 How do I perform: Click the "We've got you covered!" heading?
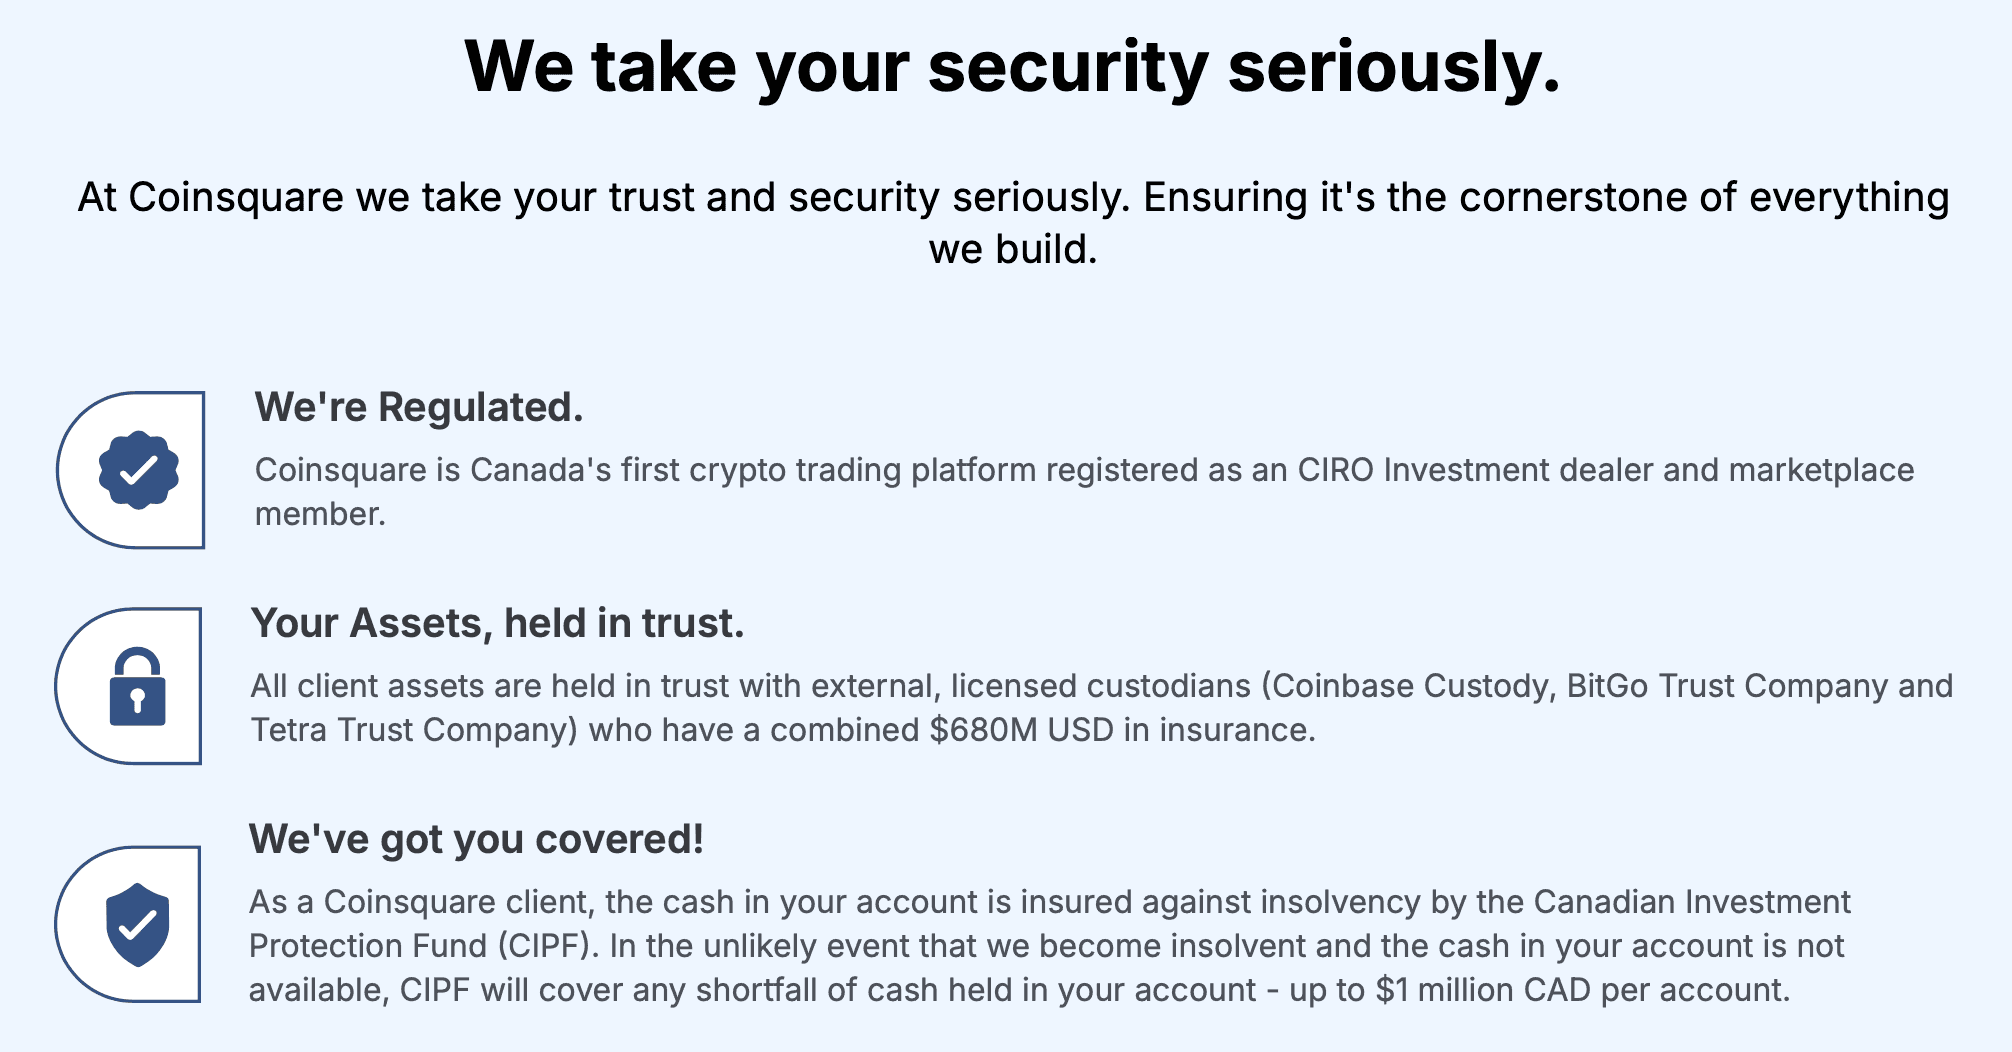pyautogui.click(x=476, y=840)
